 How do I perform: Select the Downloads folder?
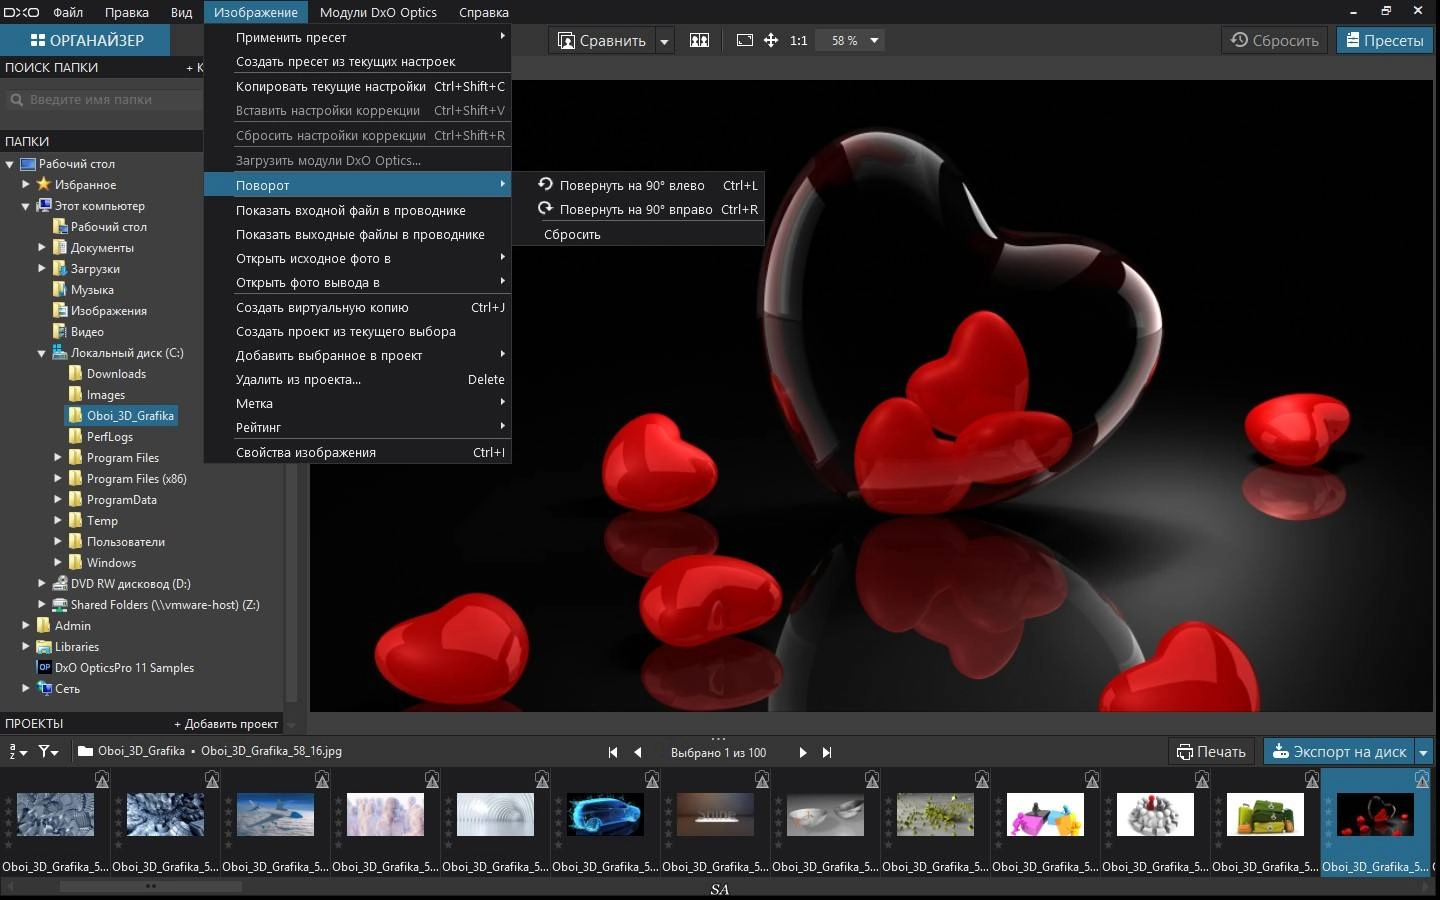click(x=107, y=374)
